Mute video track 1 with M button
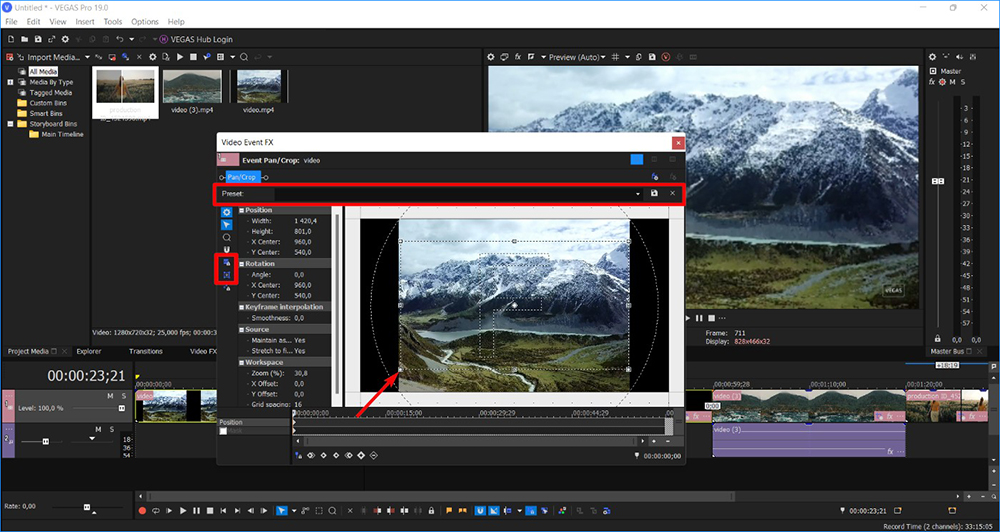Screen dimensions: 1000x532 point(110,396)
